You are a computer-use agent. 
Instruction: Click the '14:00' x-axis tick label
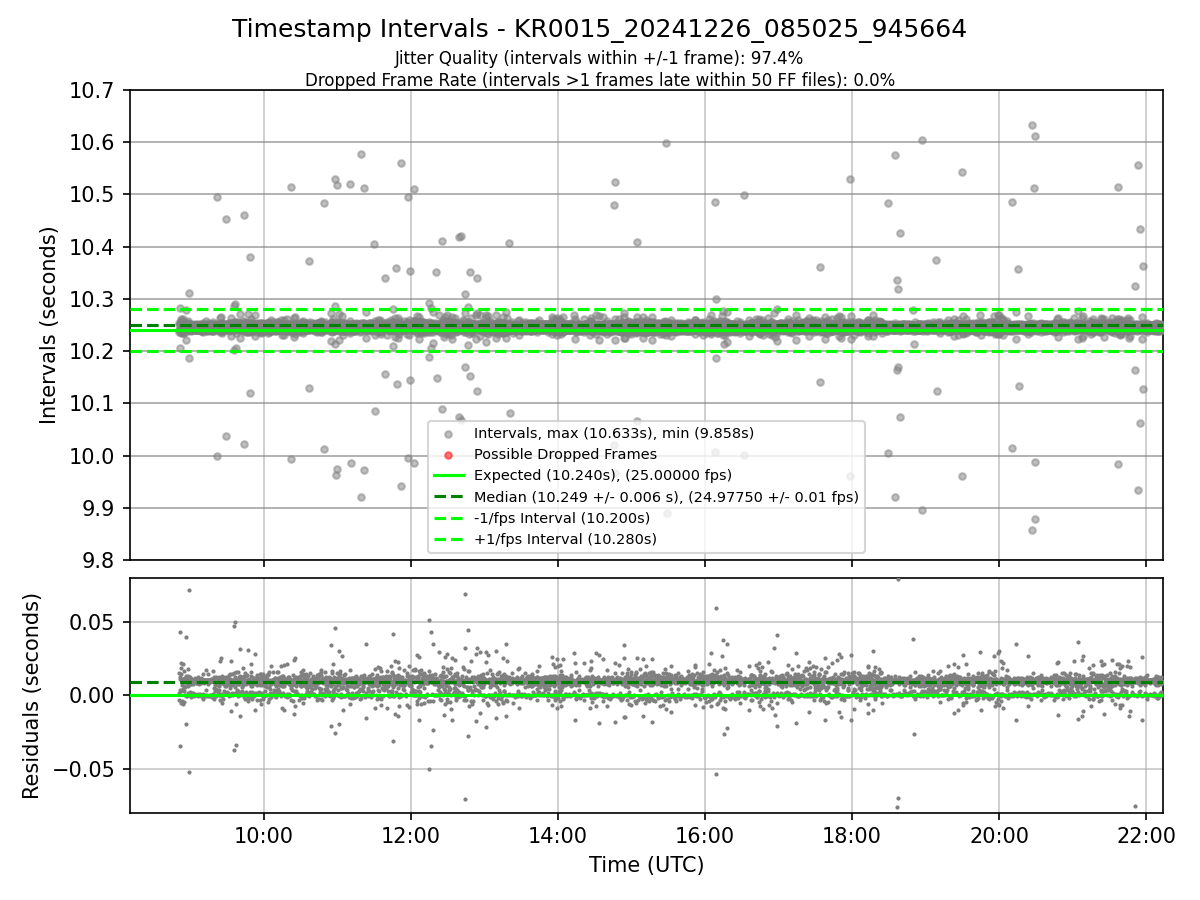point(558,836)
